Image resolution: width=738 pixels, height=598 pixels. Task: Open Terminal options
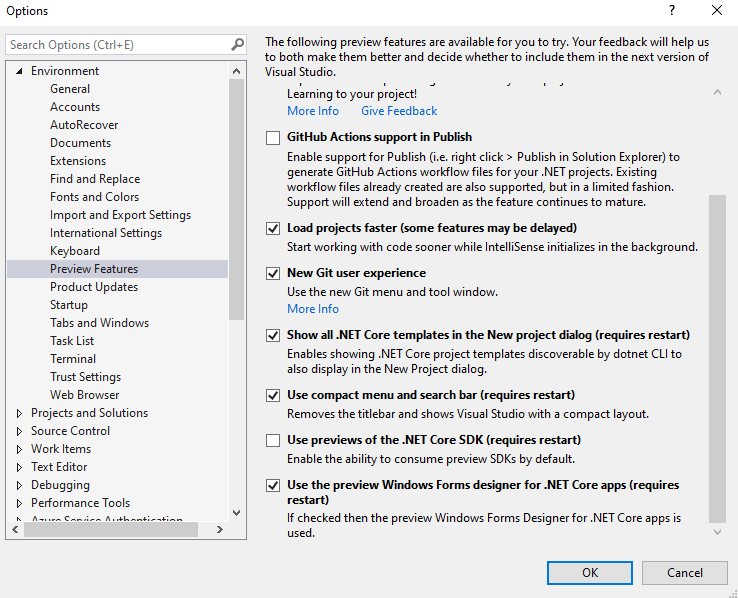click(x=73, y=359)
